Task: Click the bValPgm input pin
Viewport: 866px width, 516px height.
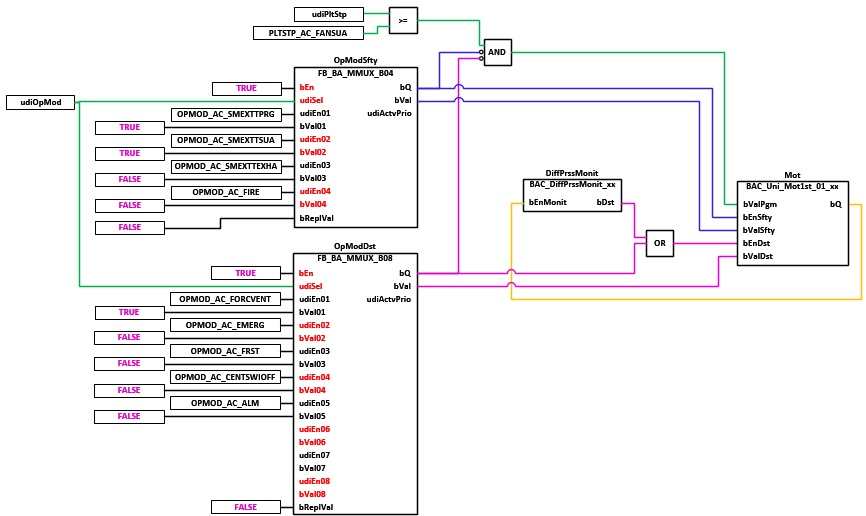Action: pos(760,204)
